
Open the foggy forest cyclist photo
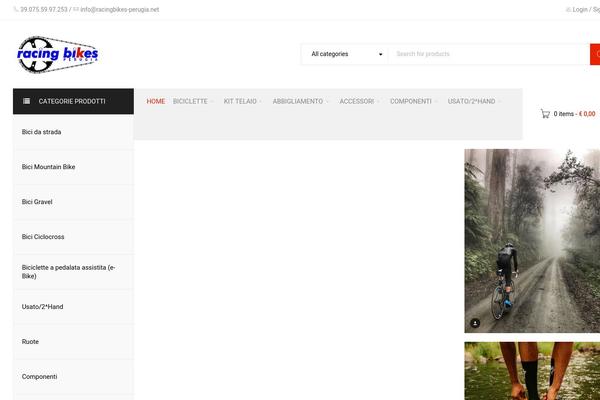point(532,241)
